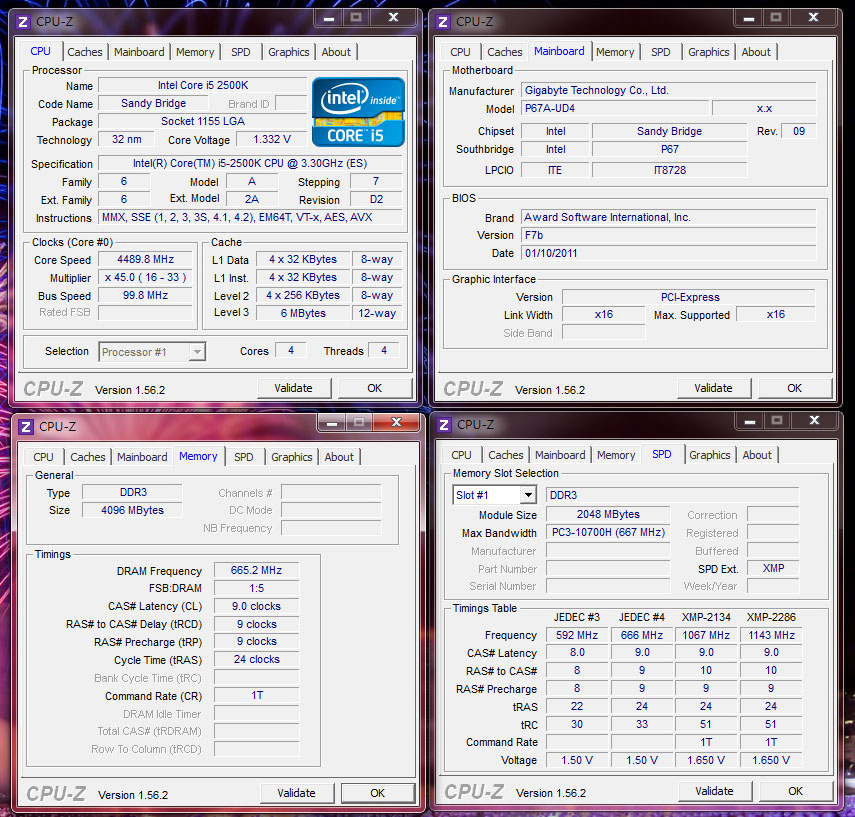Open SPD tab in the CPU window

tap(240, 52)
